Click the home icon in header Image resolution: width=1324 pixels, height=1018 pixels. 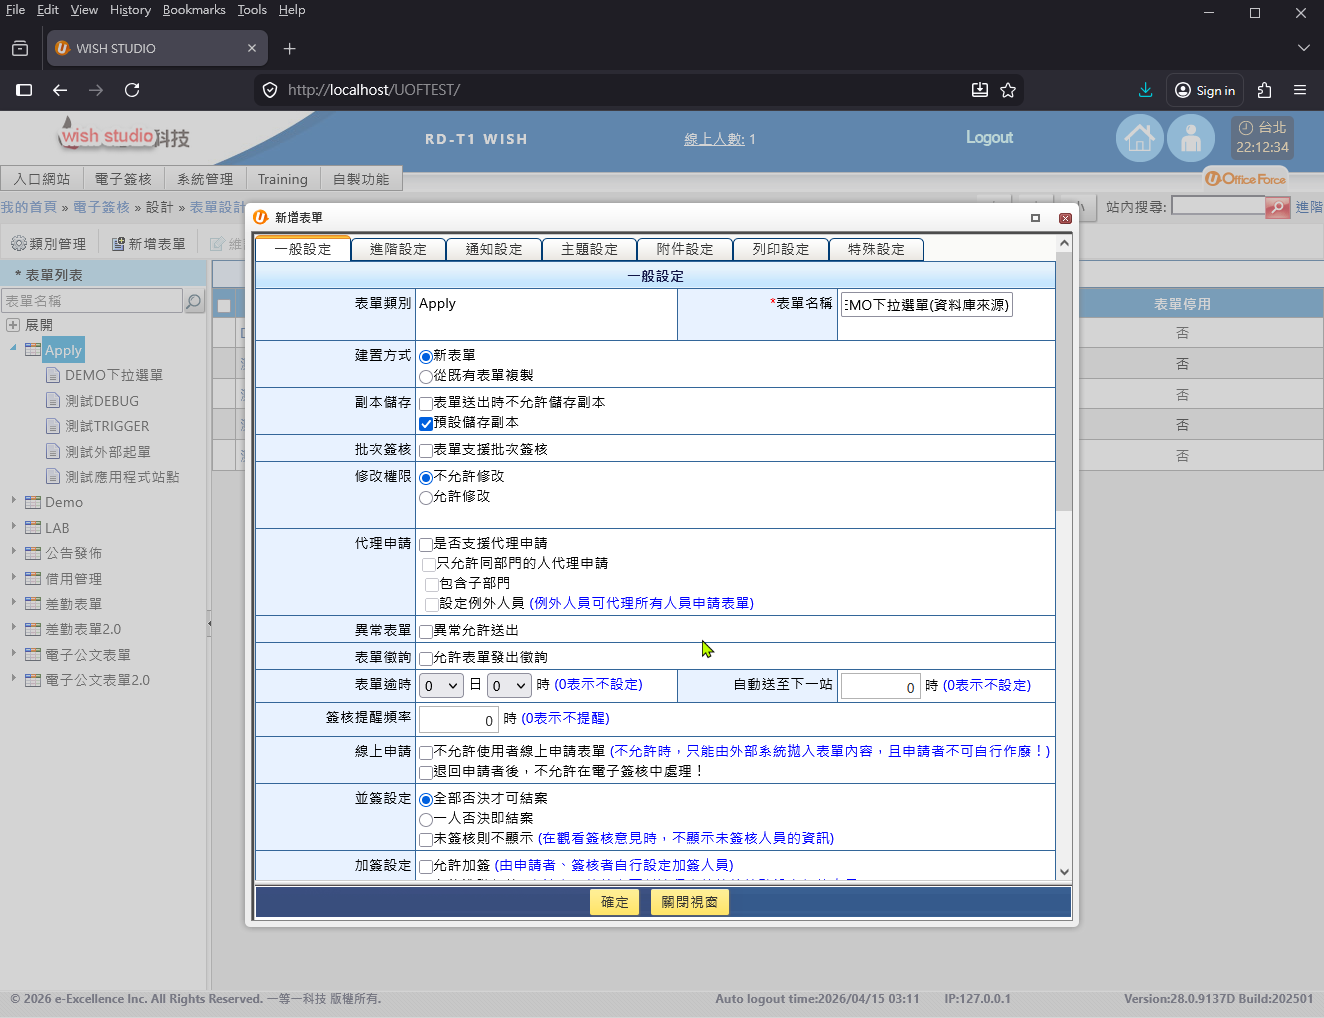click(x=1139, y=139)
